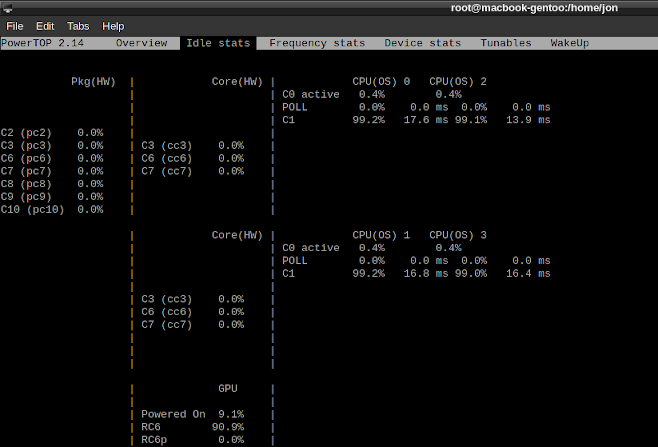
Task: Click the GPU section header
Action: [x=228, y=389]
